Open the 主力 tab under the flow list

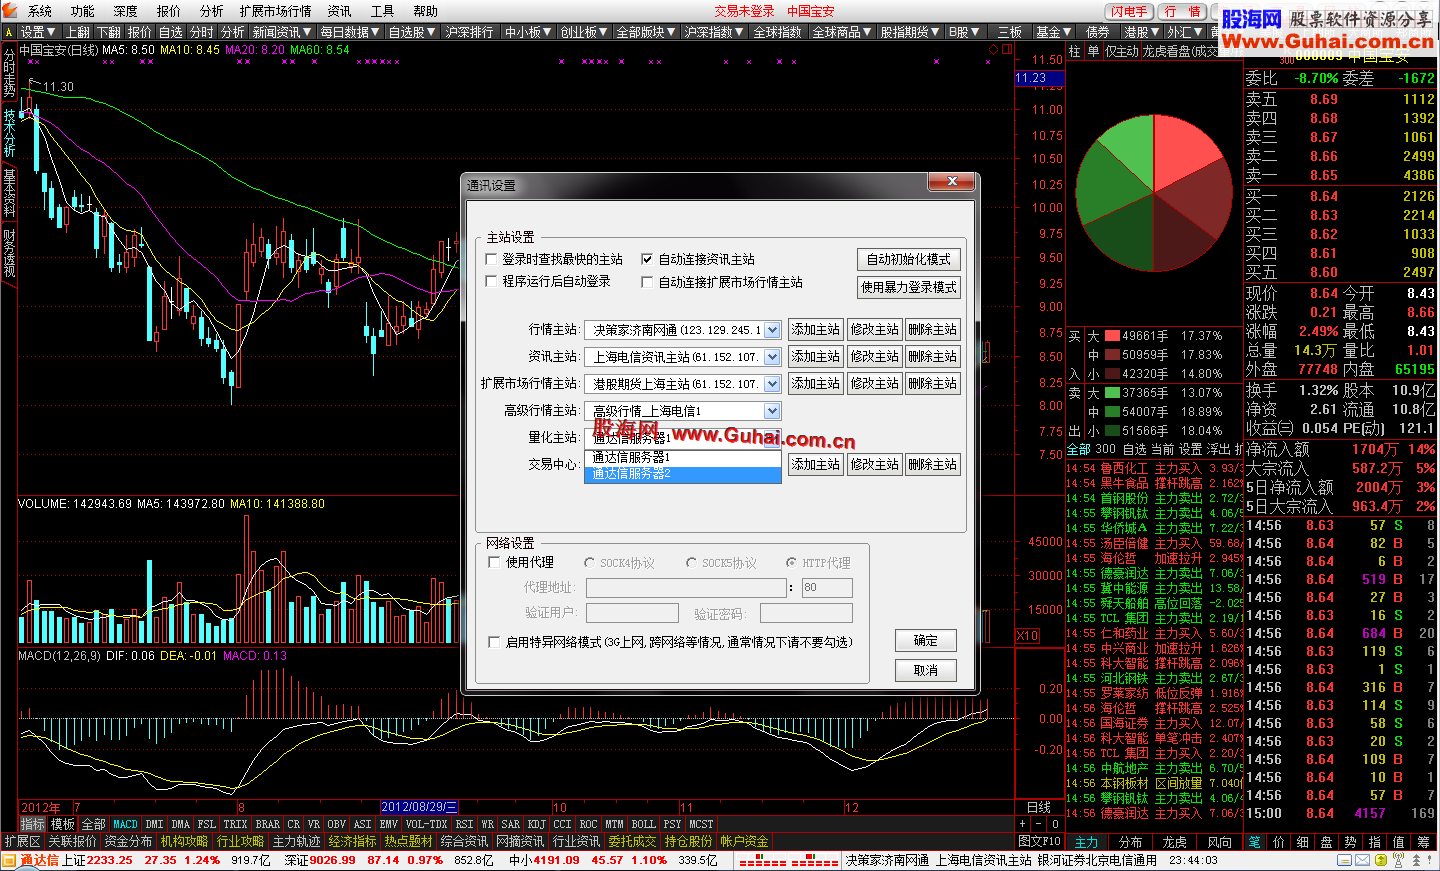pyautogui.click(x=1087, y=842)
